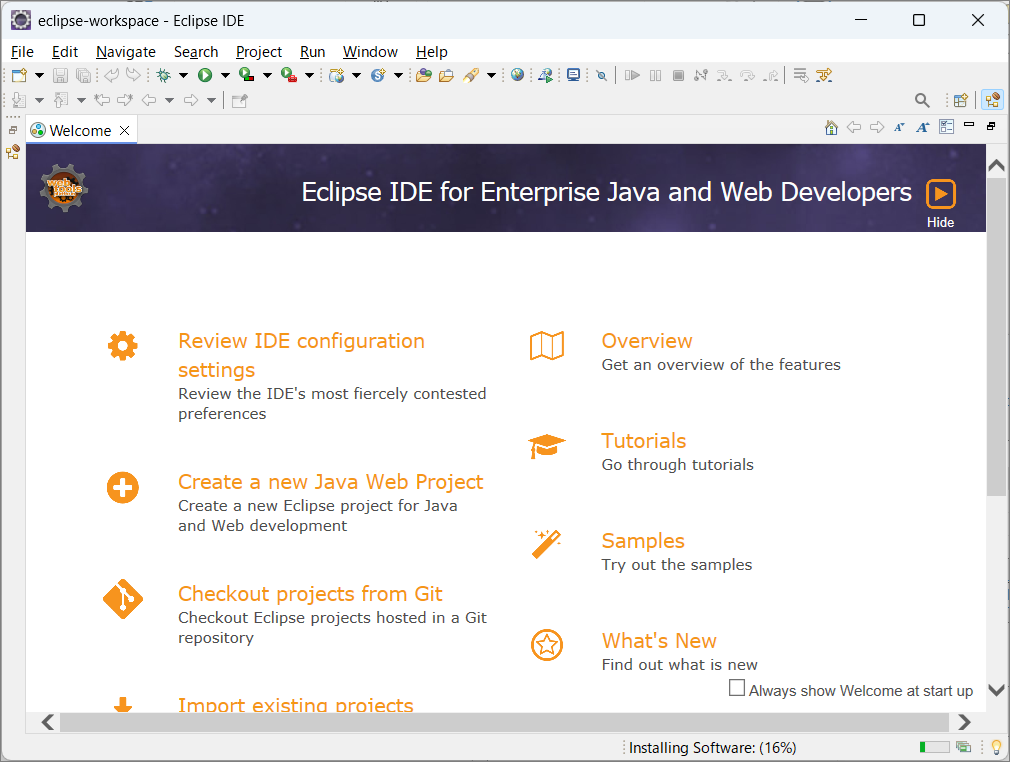The width and height of the screenshot is (1010, 762).
Task: Toggle Always show Welcome at start up
Action: [x=736, y=688]
